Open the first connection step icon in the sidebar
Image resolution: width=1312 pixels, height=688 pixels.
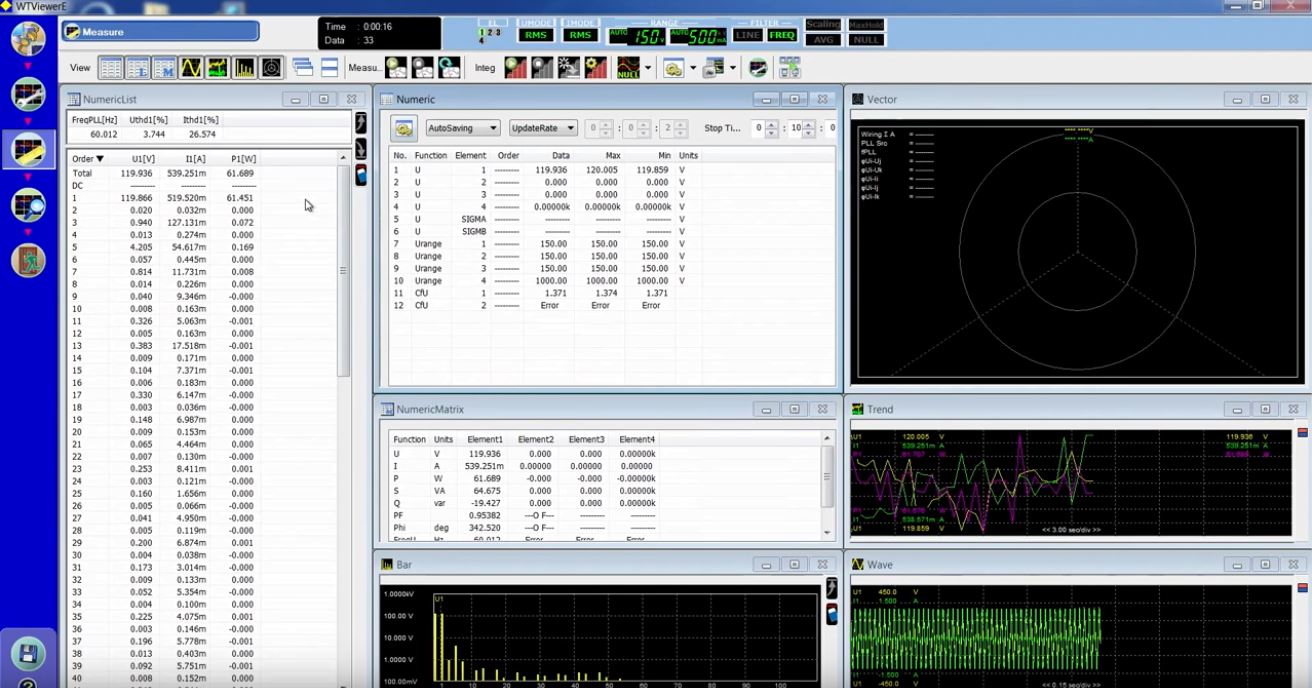coord(28,38)
